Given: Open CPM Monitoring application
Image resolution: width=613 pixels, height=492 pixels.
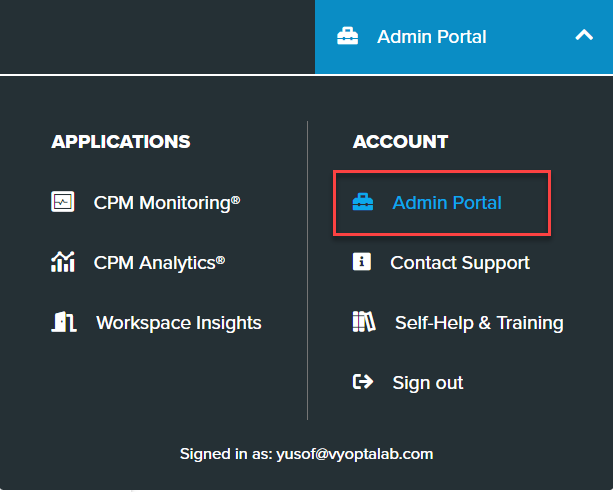Looking at the screenshot, I should coord(167,203).
